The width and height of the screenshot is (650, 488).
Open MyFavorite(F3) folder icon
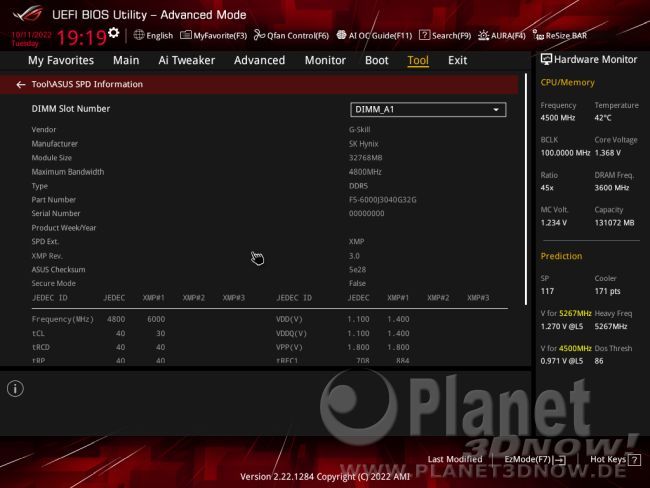186,35
